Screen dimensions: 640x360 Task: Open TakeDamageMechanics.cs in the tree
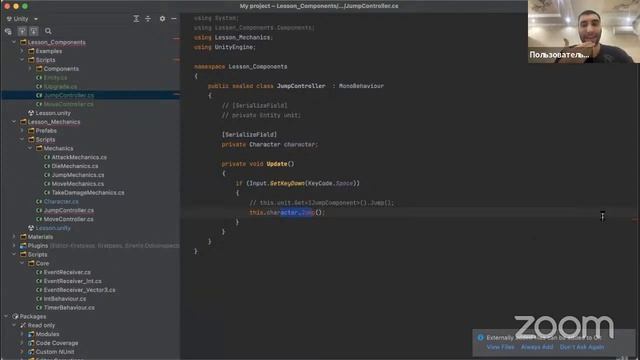coord(88,193)
